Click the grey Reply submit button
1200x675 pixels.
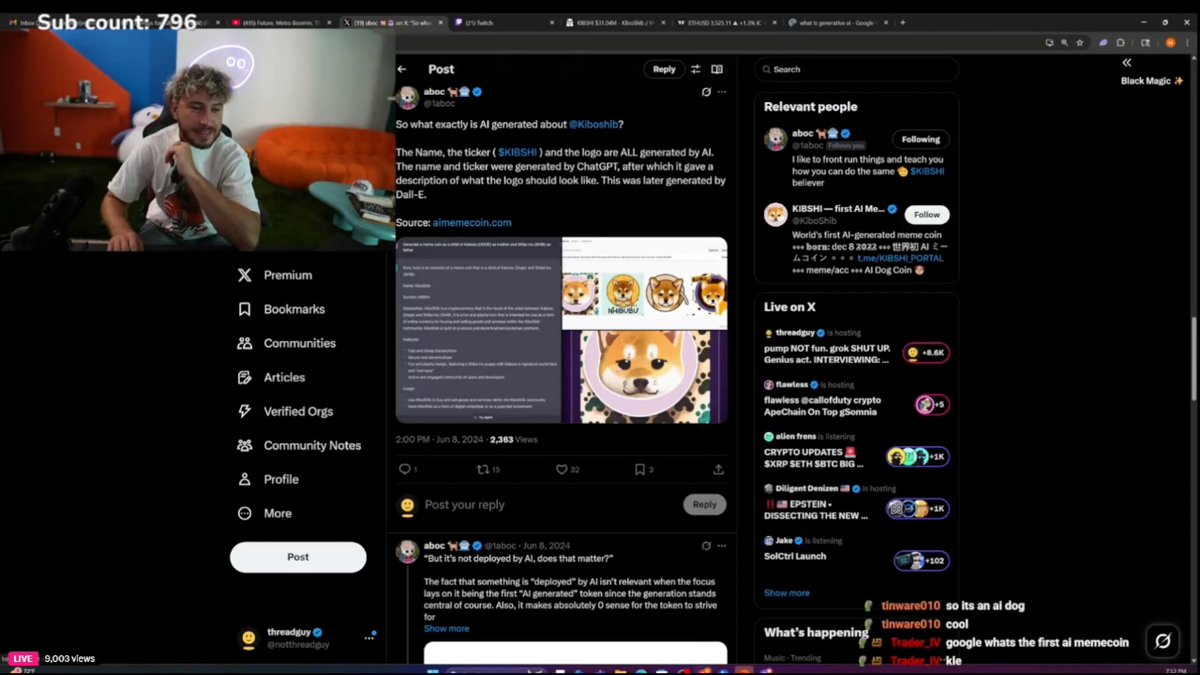[x=705, y=504]
